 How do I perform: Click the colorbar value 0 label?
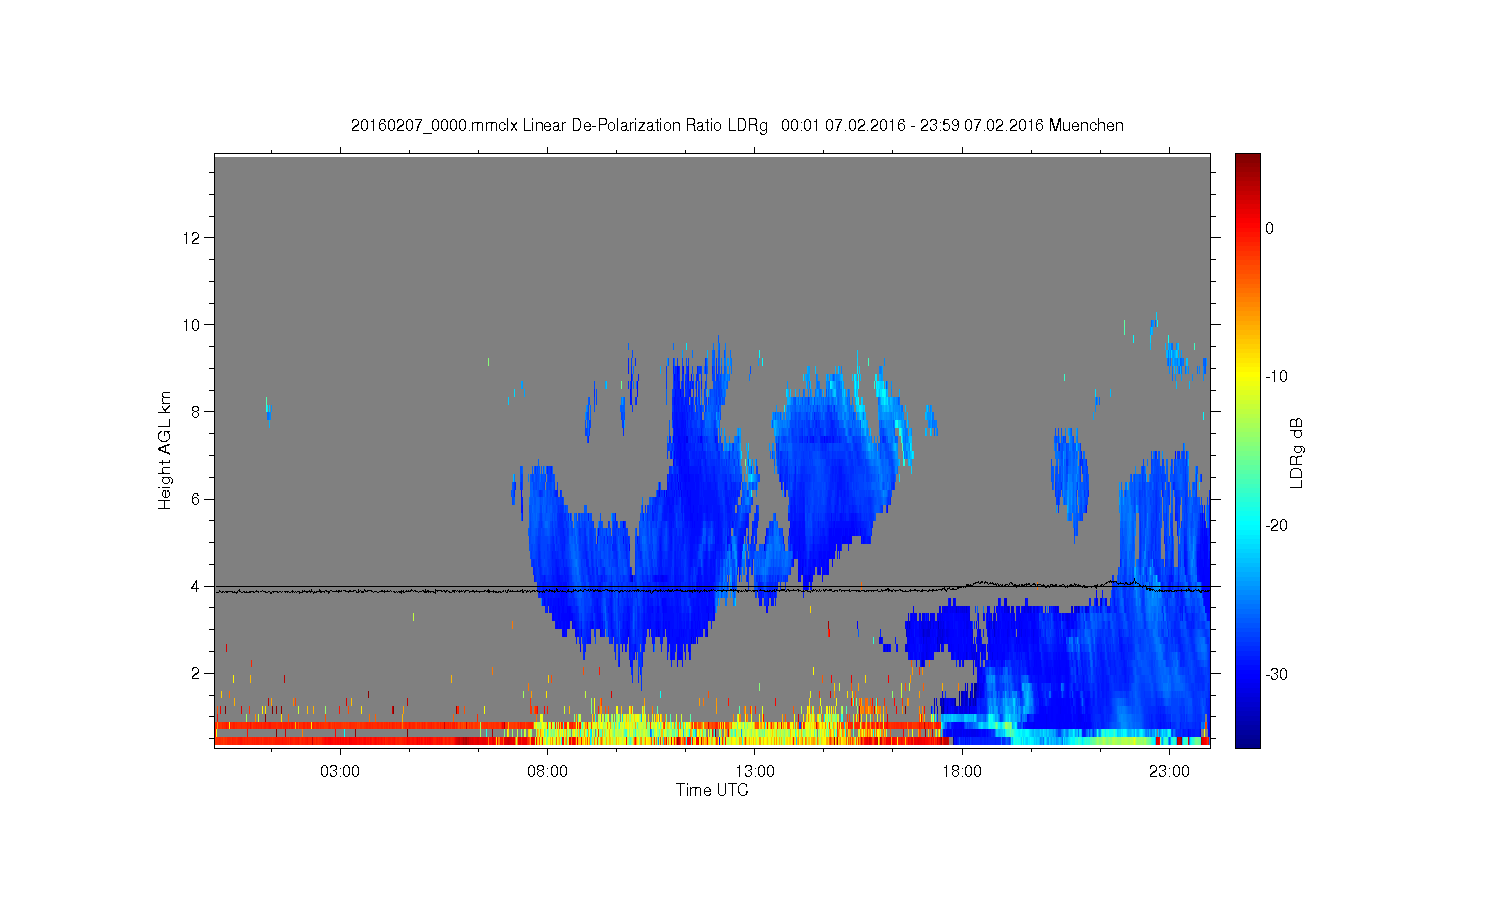click(1269, 228)
